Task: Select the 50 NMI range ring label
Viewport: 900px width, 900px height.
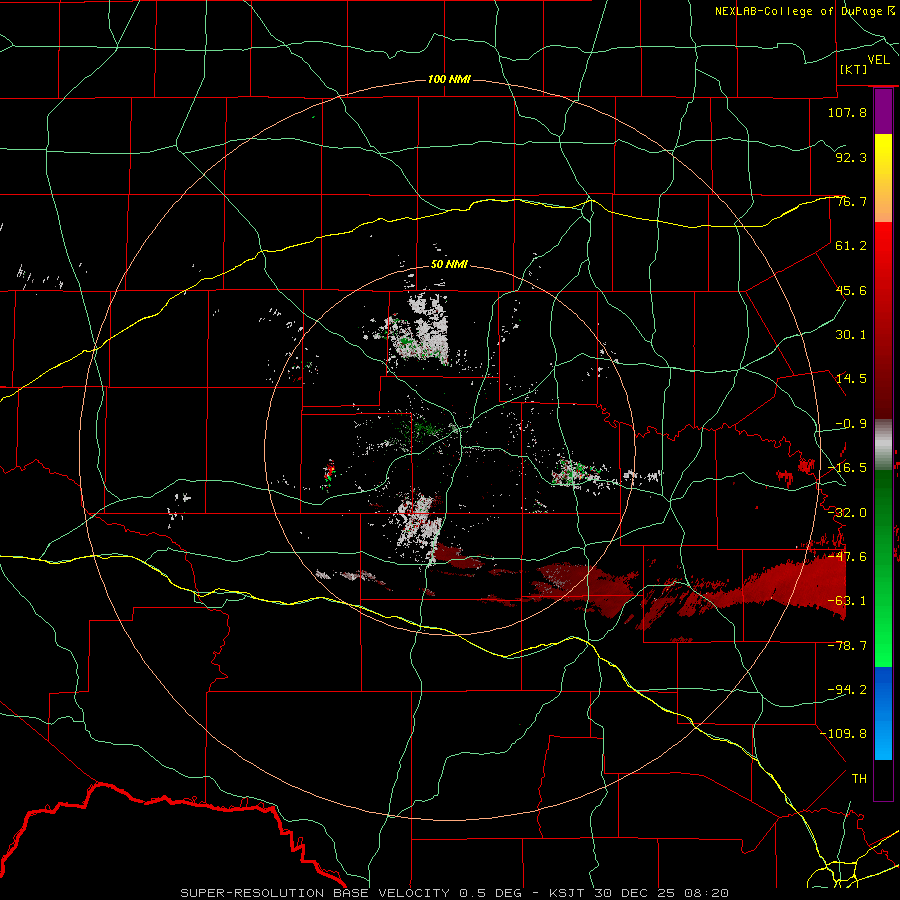Action: tap(449, 265)
